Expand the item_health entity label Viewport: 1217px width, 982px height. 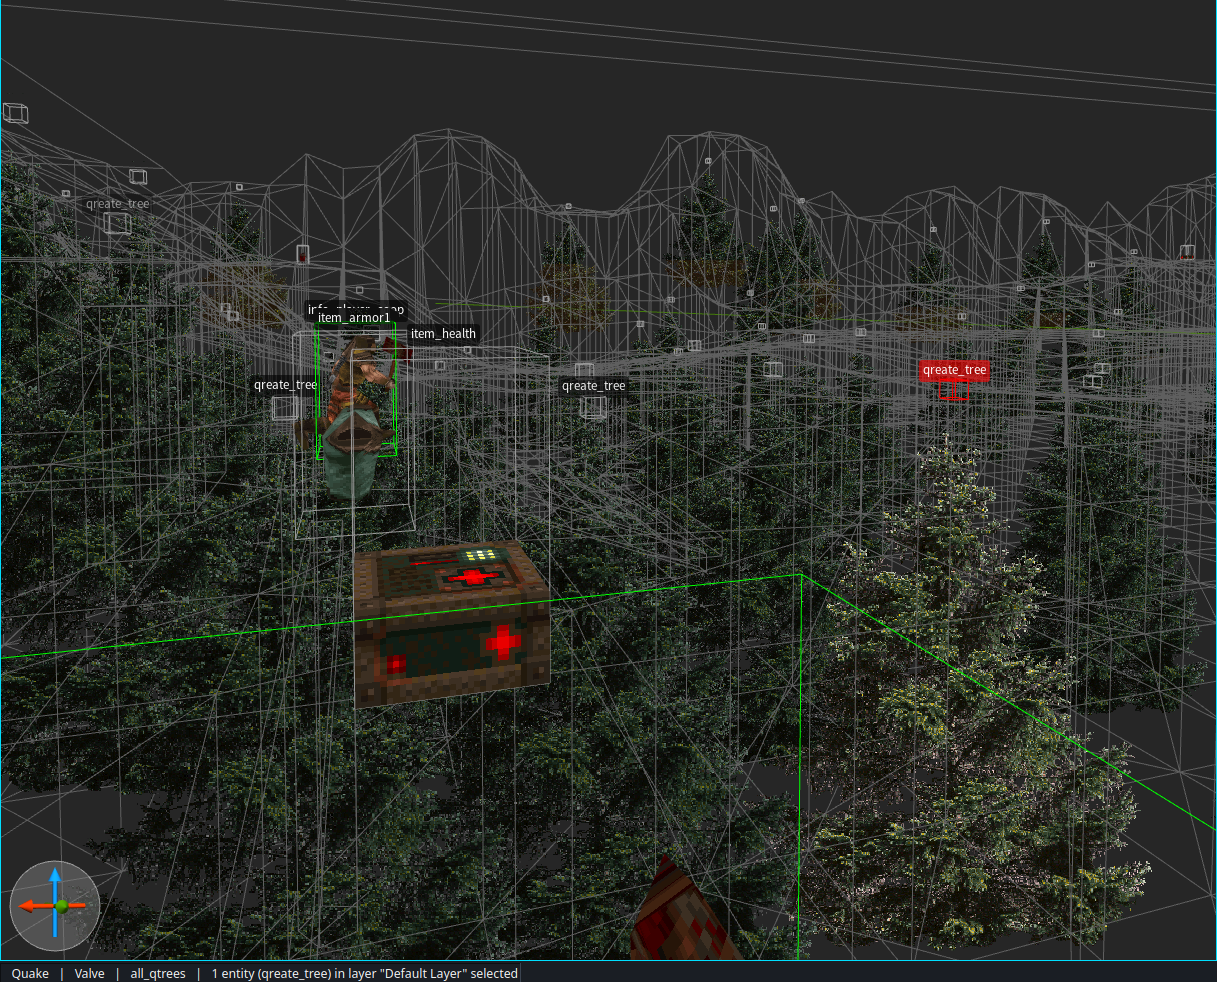click(442, 333)
